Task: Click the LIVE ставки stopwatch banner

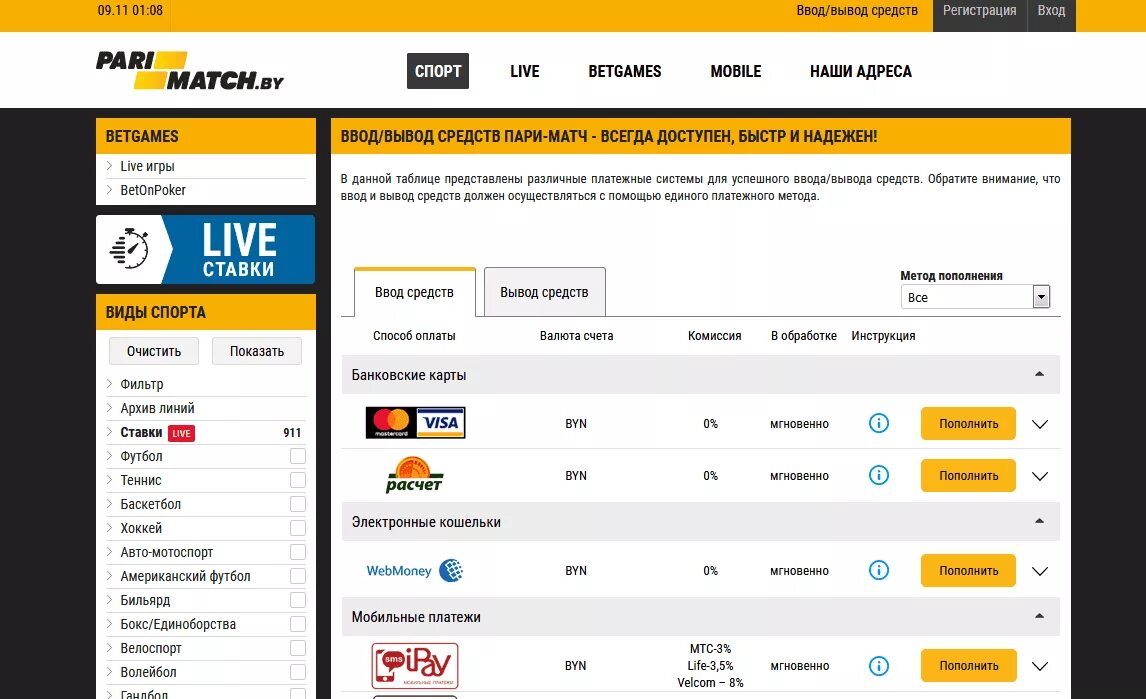Action: click(x=205, y=249)
